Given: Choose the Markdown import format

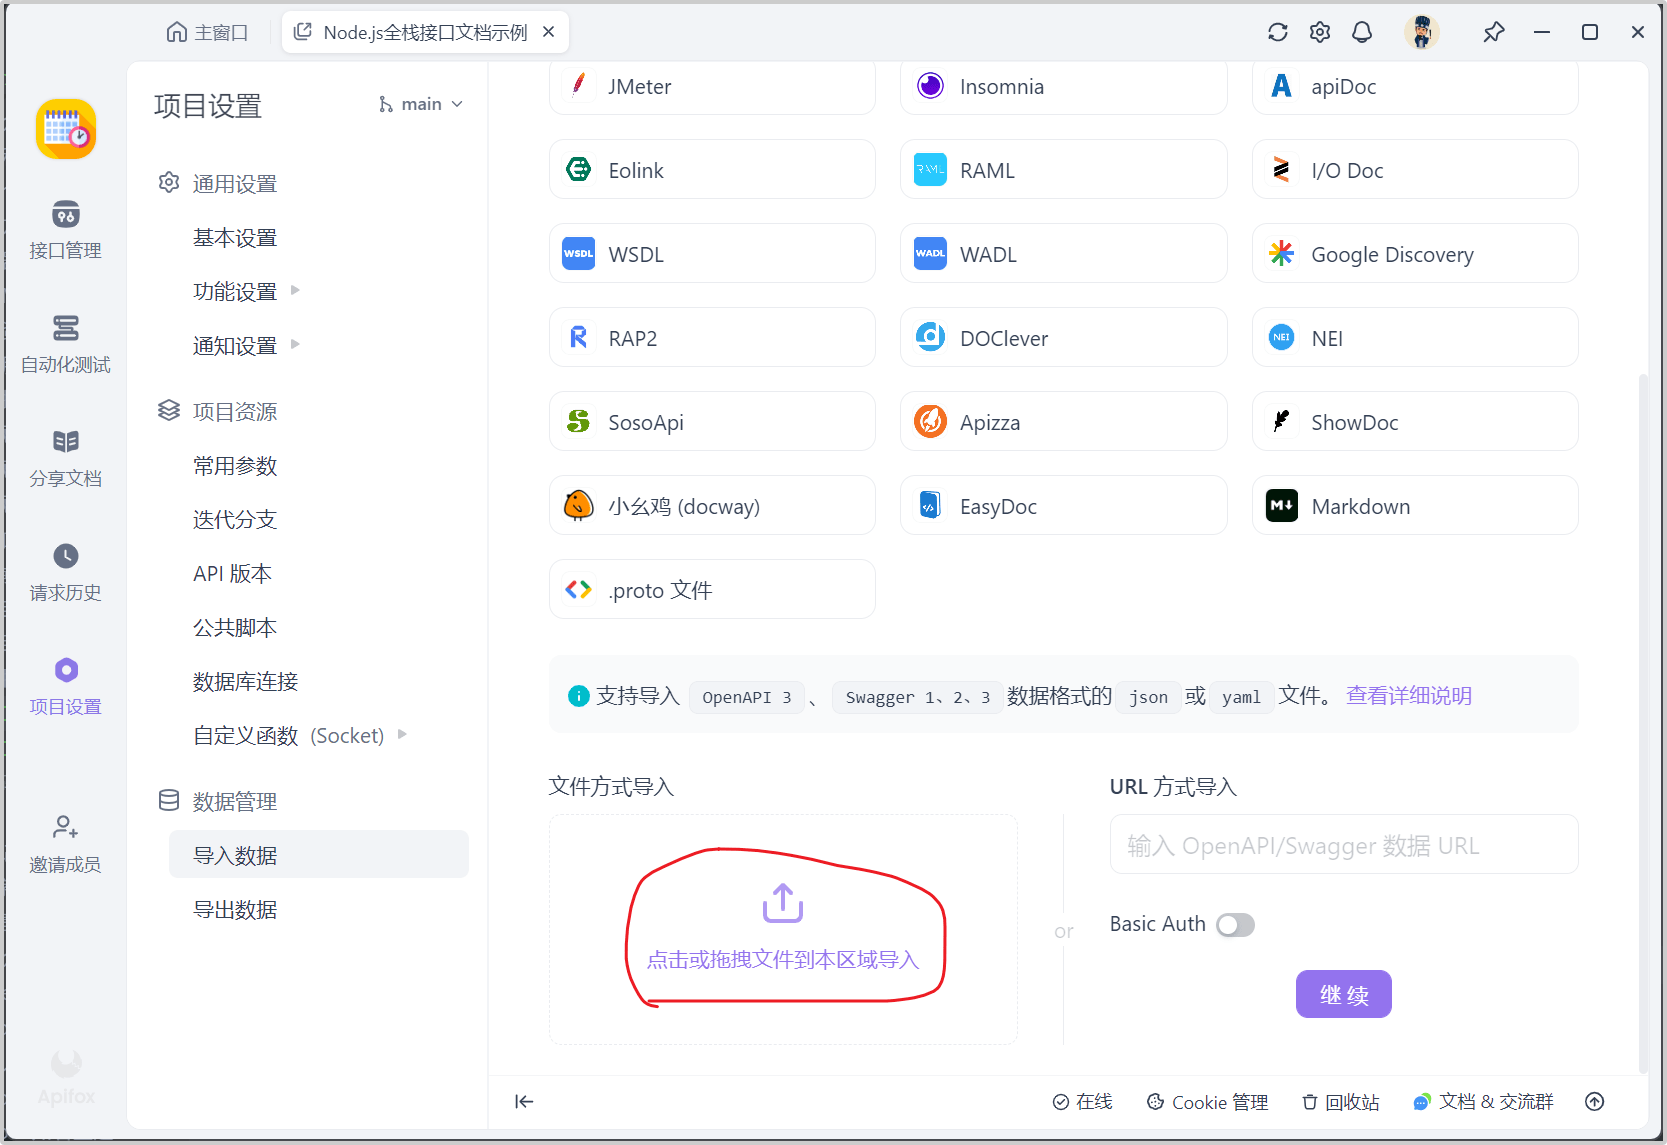Looking at the screenshot, I should pos(1415,505).
